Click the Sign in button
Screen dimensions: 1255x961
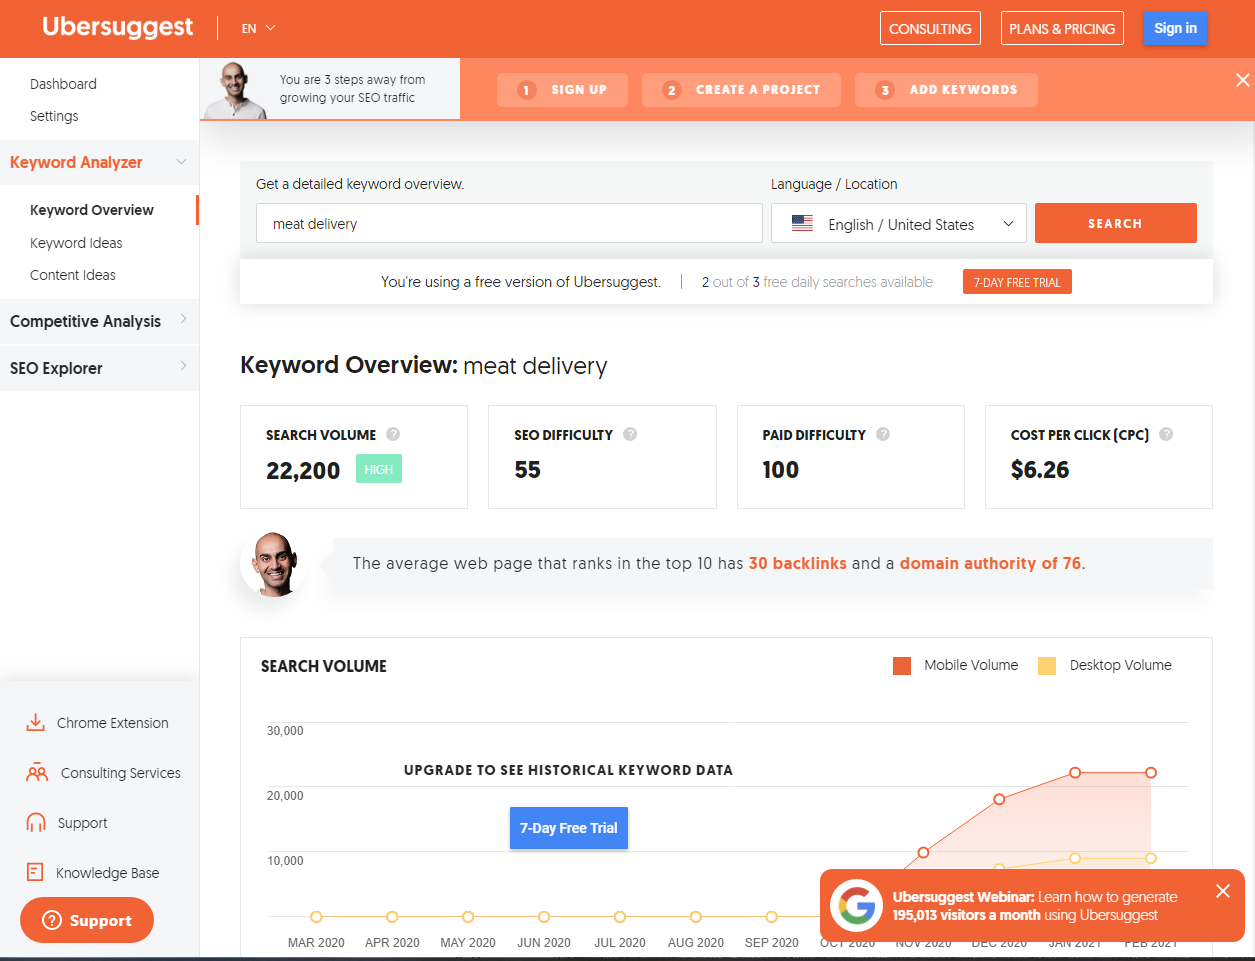click(x=1175, y=28)
